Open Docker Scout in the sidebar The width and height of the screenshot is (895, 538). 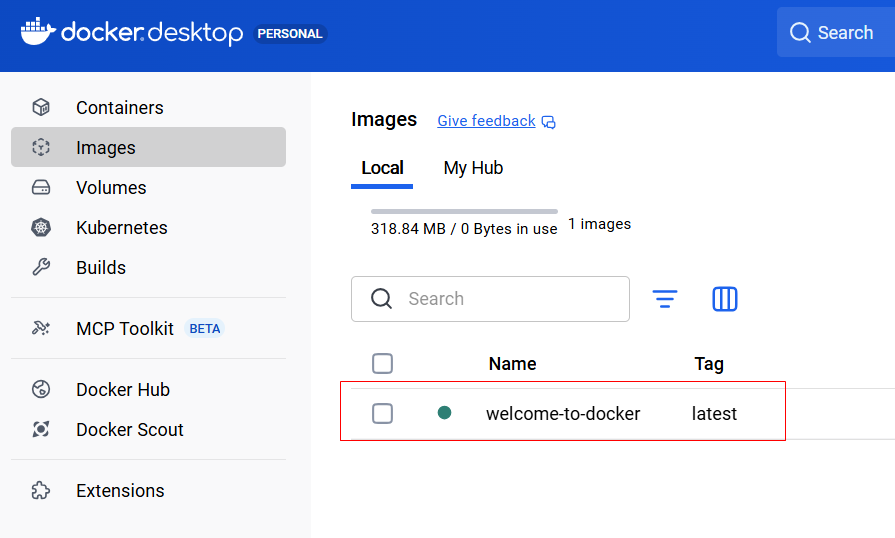coord(148,429)
